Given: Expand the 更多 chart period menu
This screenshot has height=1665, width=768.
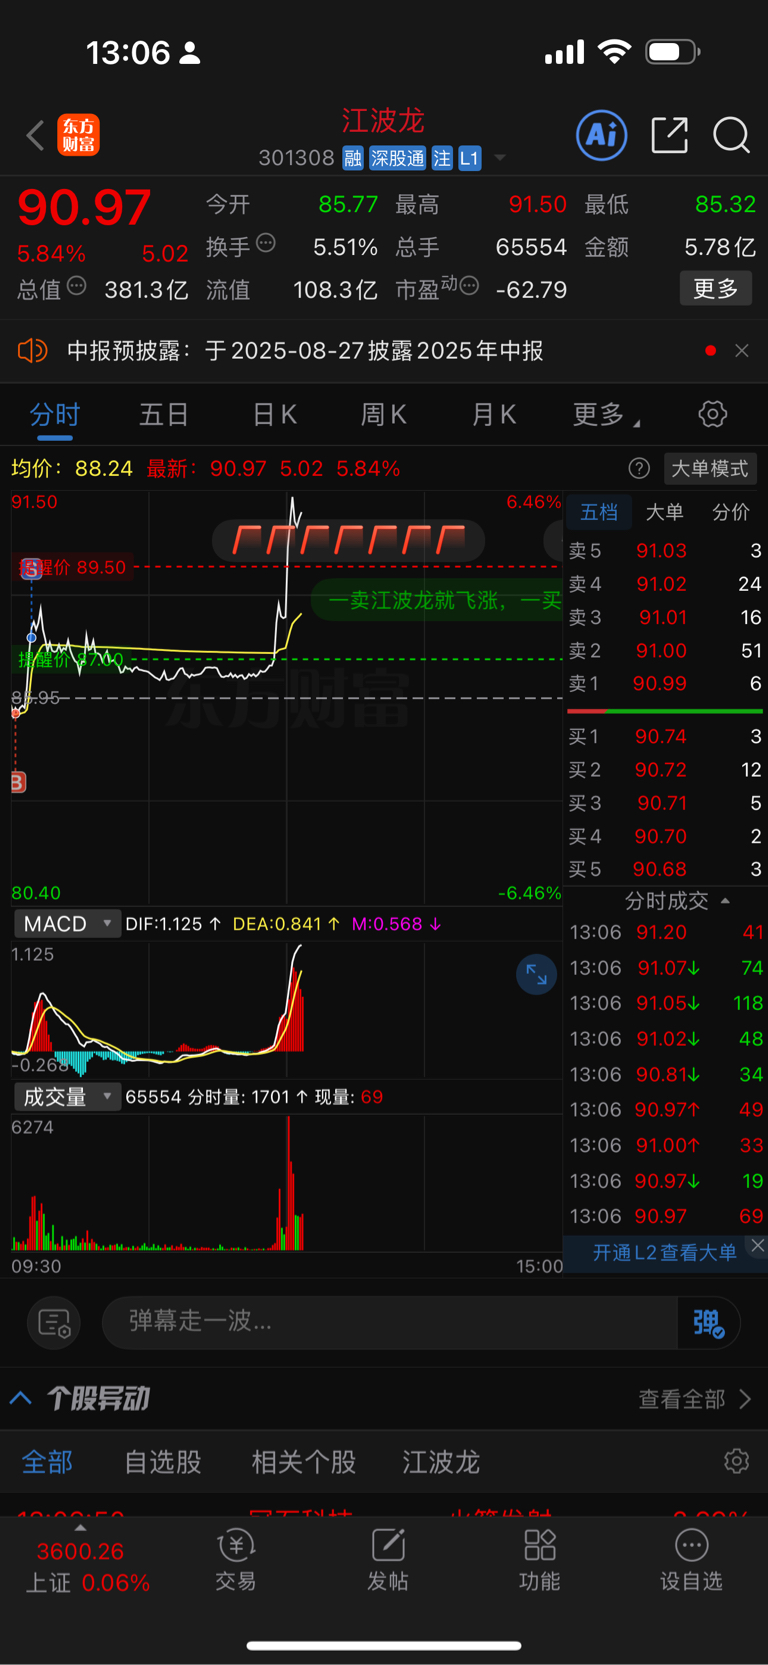Looking at the screenshot, I should (x=606, y=414).
